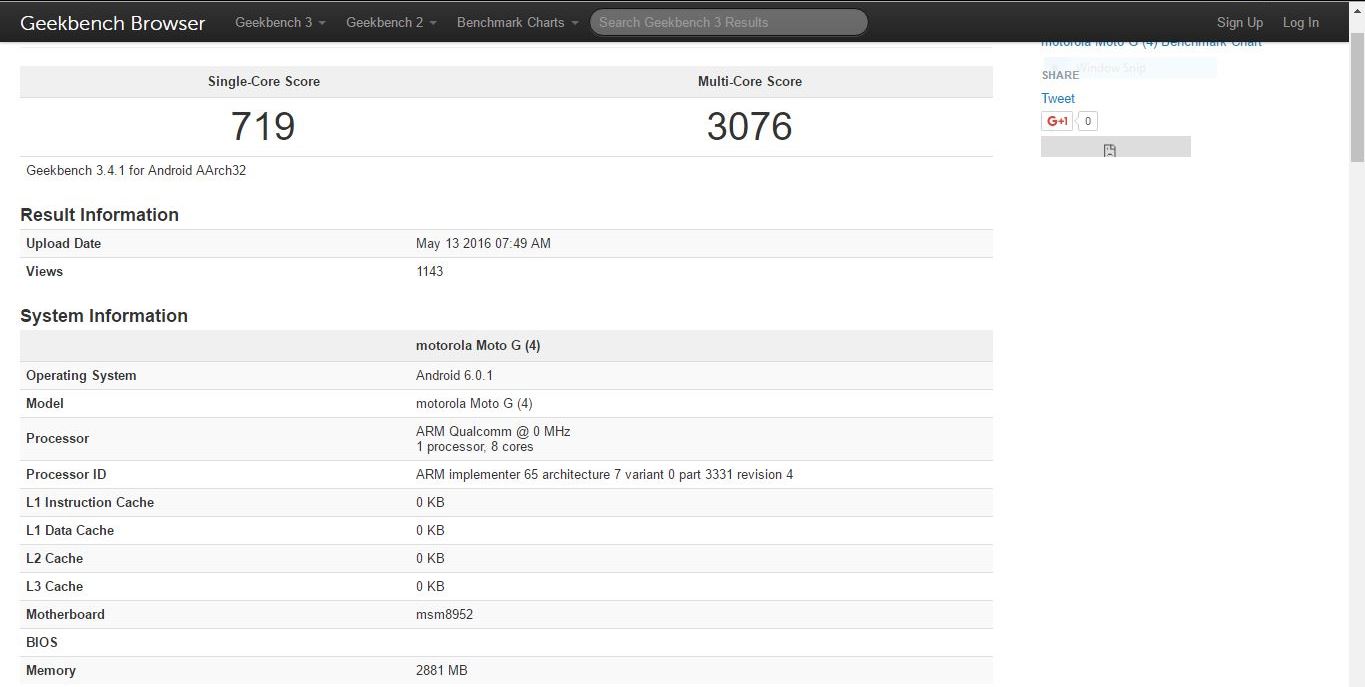Viewport: 1365px width, 687px height.
Task: Select the L2 Cache row label
Action: (x=54, y=558)
